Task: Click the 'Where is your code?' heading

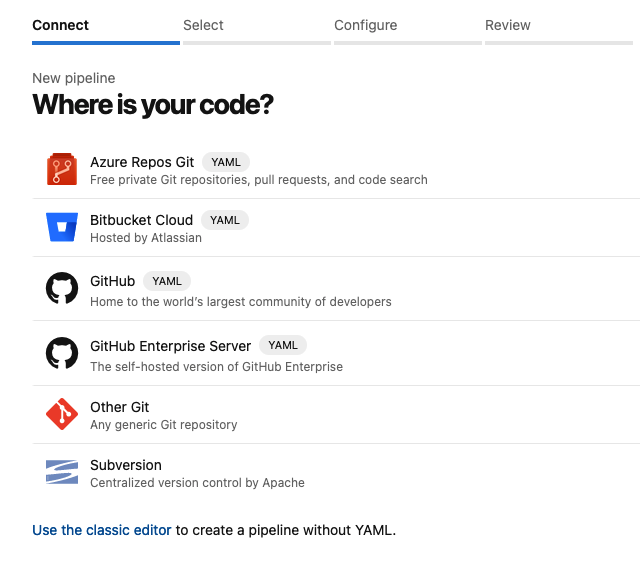Action: [153, 105]
